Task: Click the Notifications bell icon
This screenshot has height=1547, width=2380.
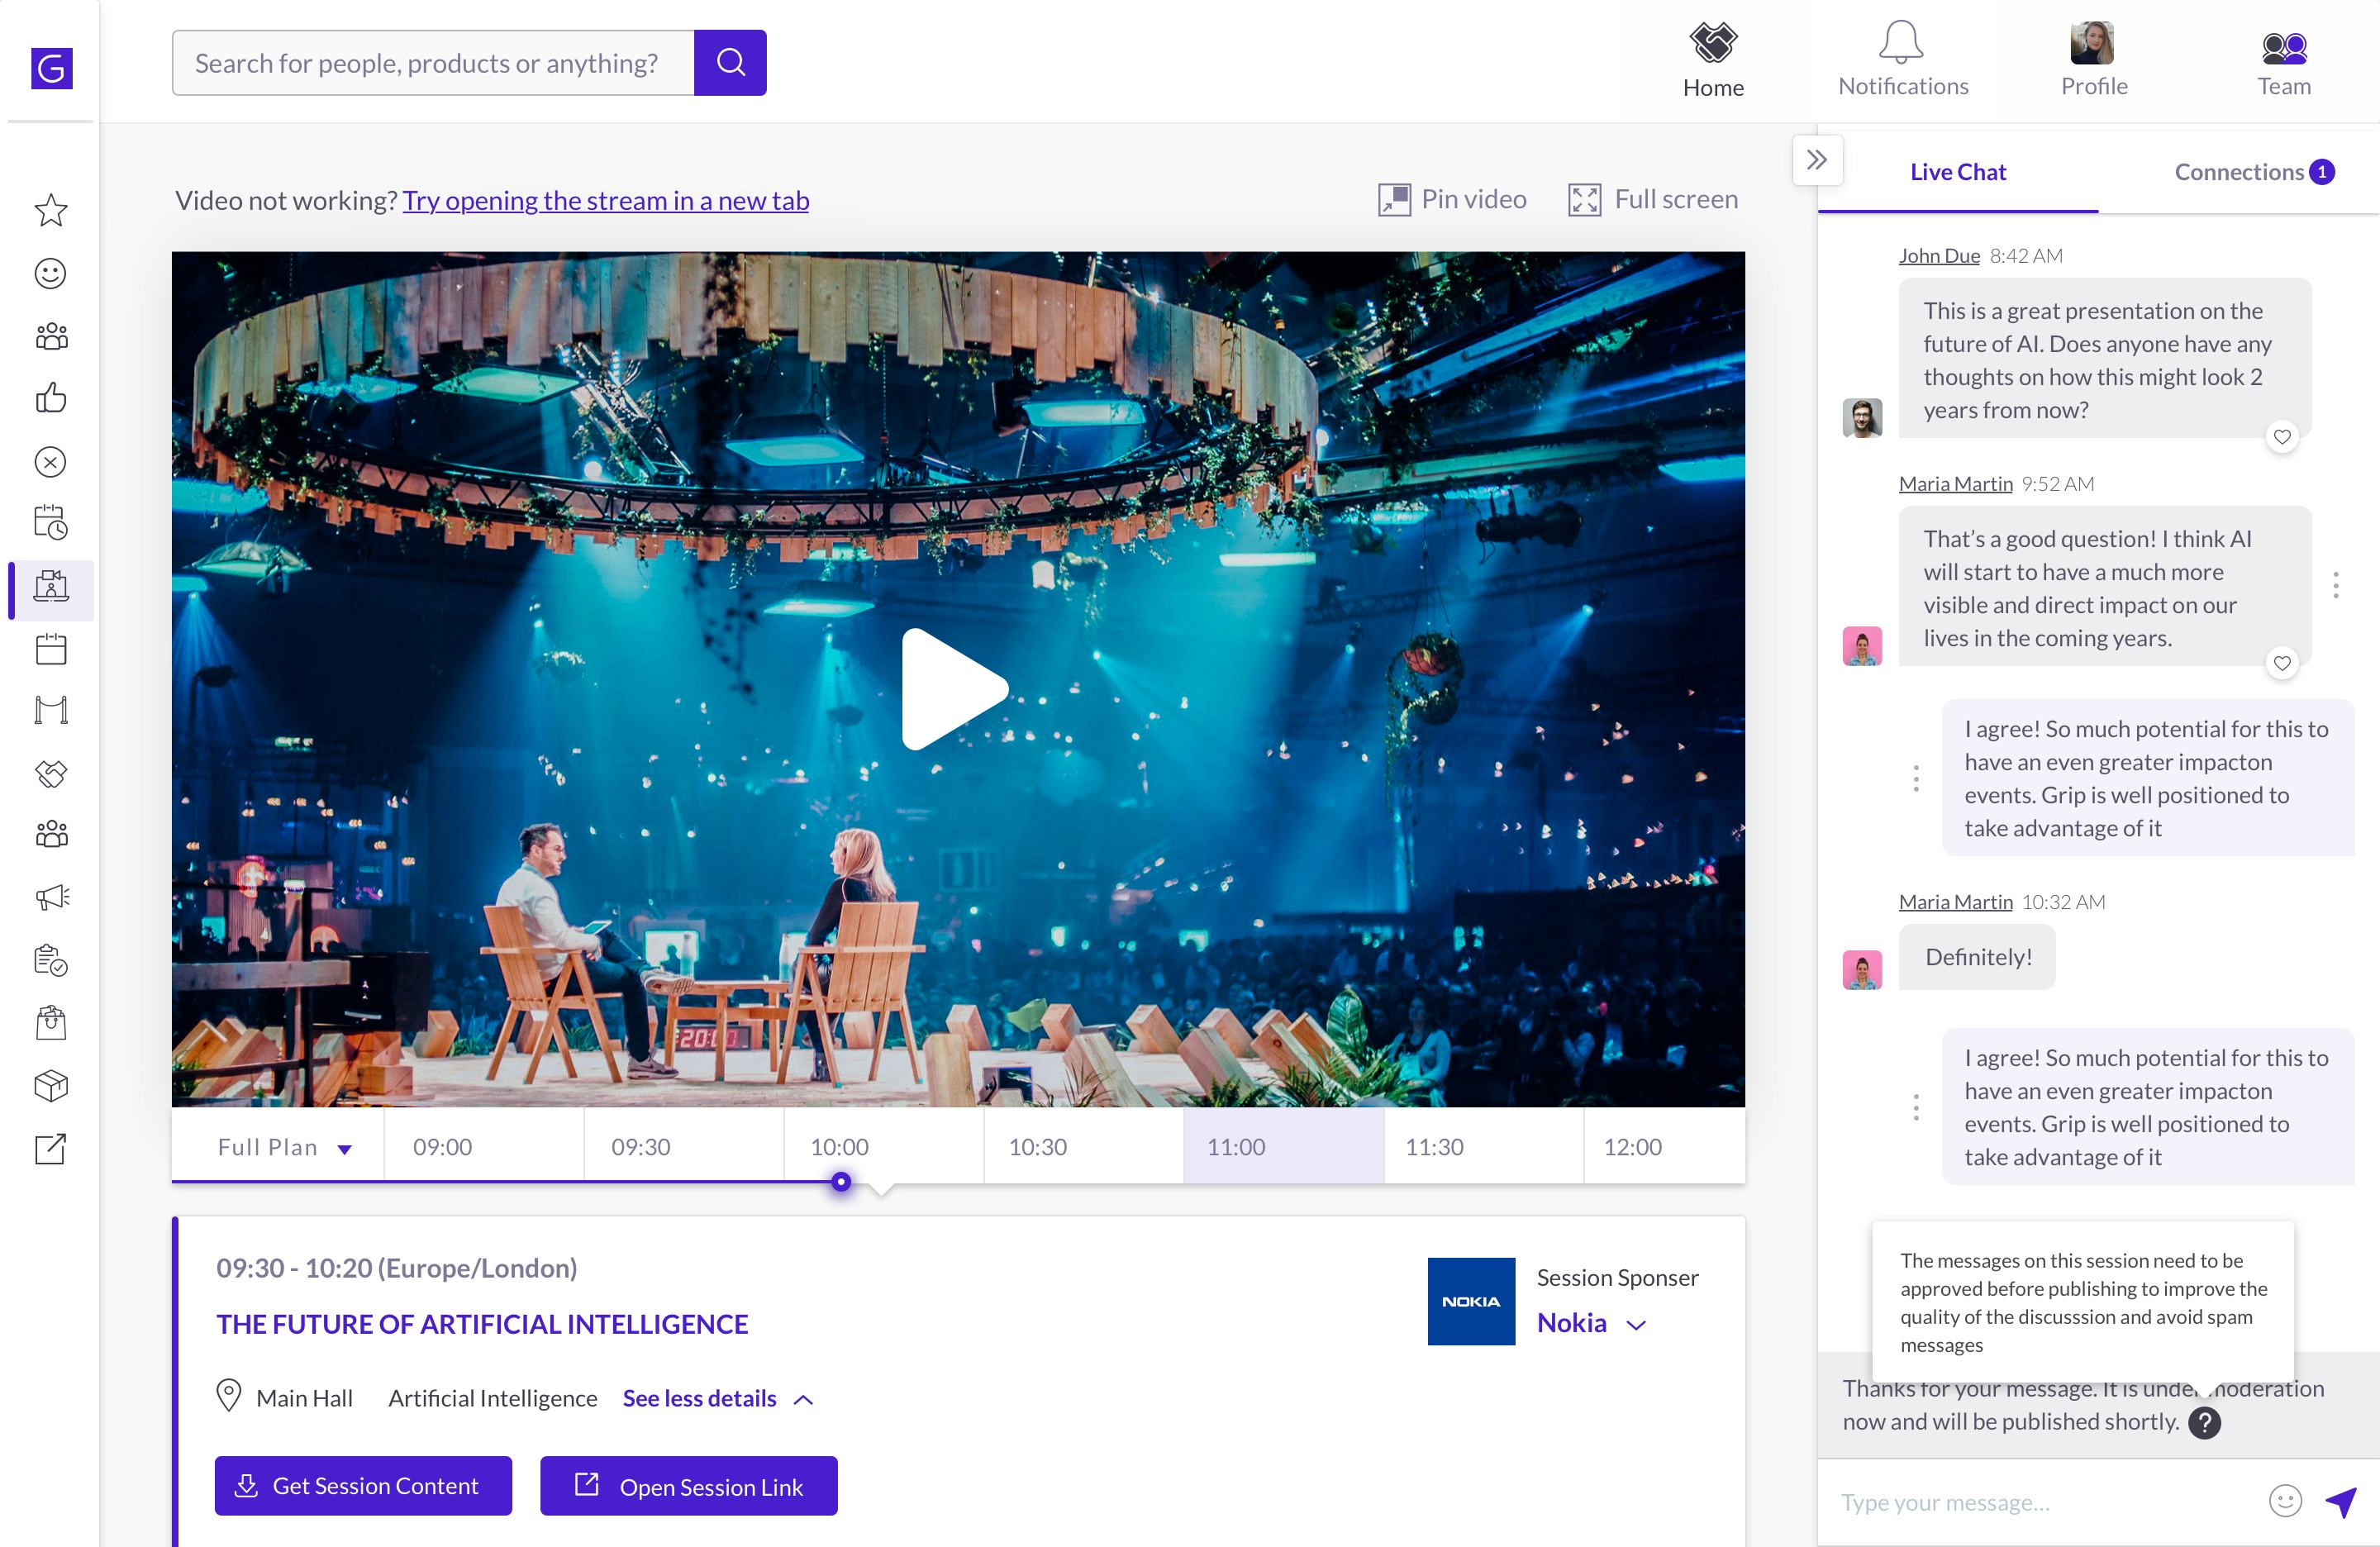Action: [x=1901, y=44]
